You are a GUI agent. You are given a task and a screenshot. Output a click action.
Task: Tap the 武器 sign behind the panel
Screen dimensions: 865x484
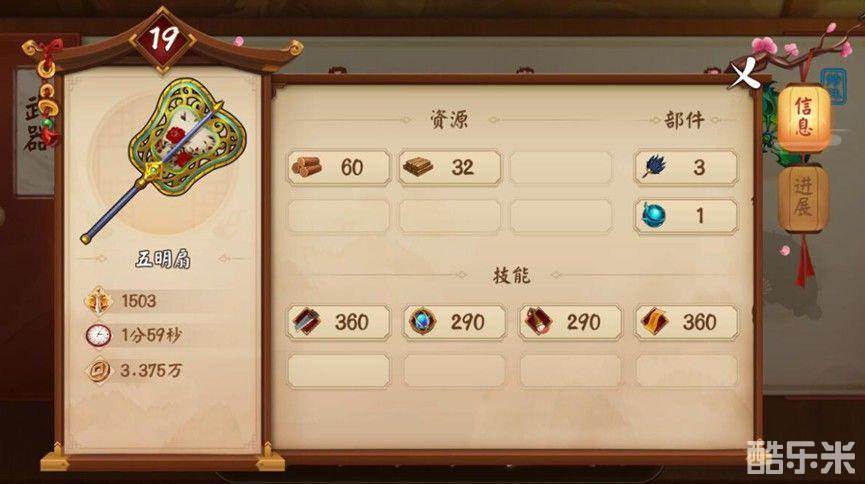click(34, 124)
